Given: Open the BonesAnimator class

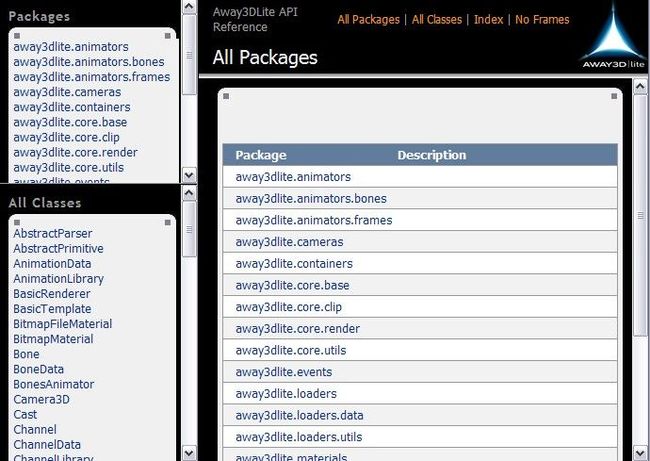Looking at the screenshot, I should point(53,384).
